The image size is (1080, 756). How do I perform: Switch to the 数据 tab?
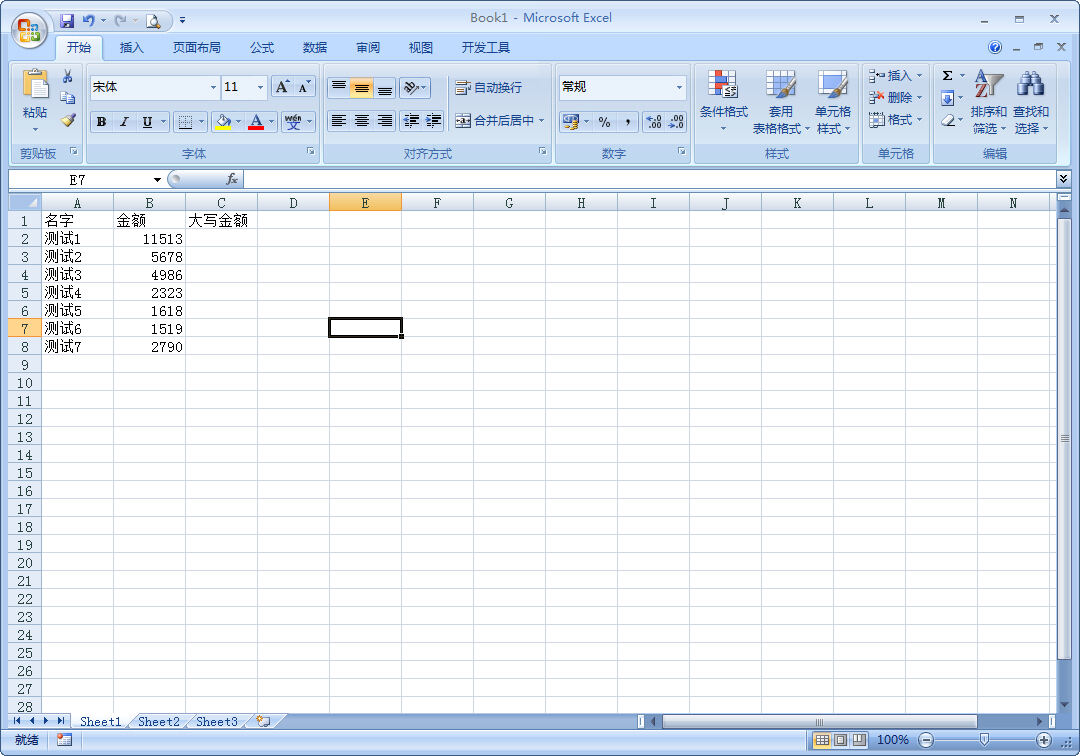point(315,48)
